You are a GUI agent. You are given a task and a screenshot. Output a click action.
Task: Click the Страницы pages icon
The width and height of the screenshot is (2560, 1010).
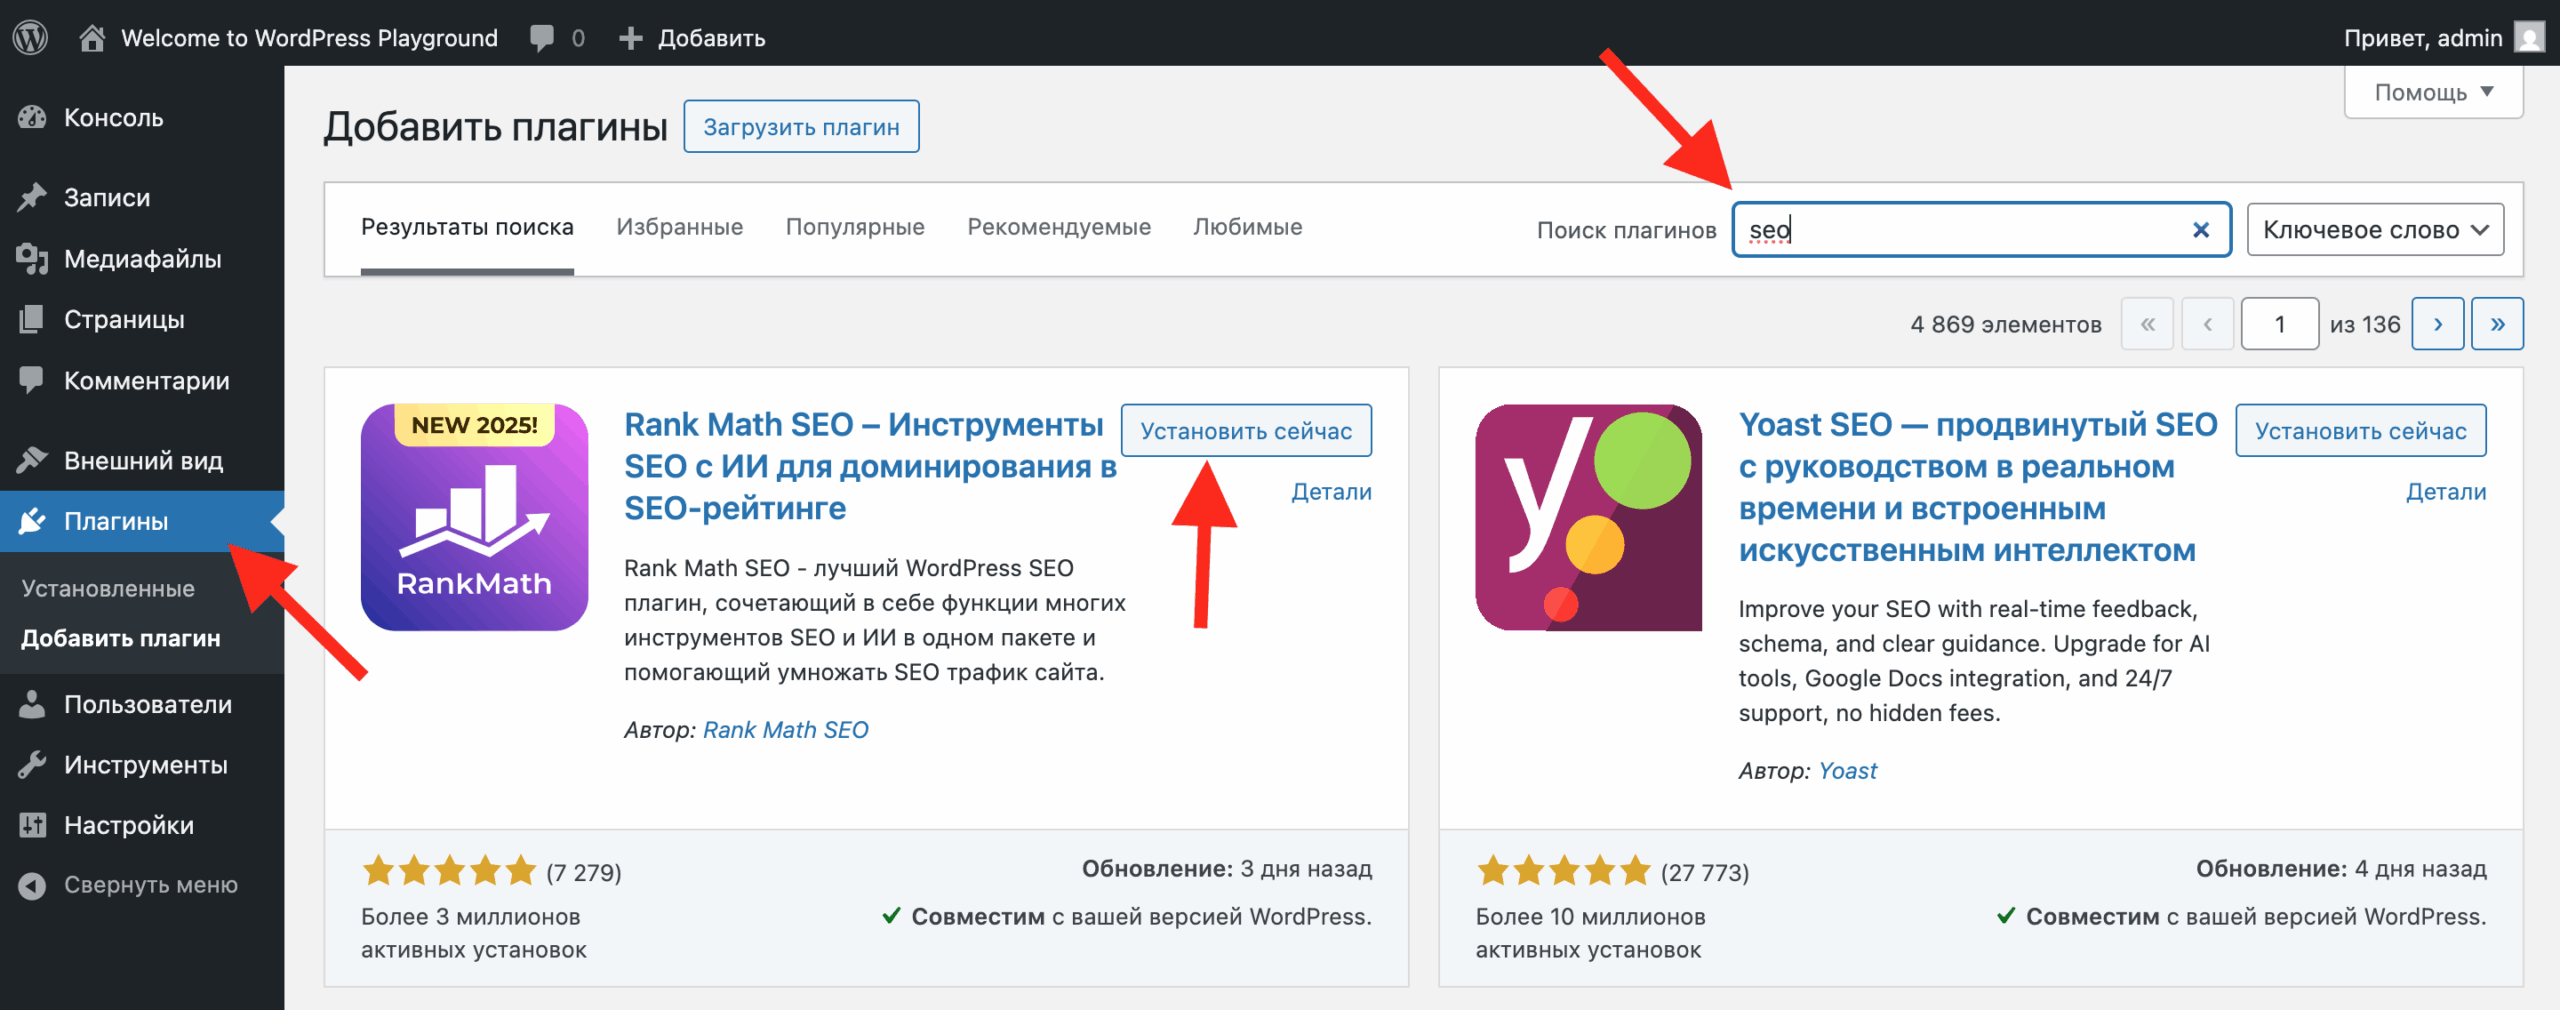32,319
